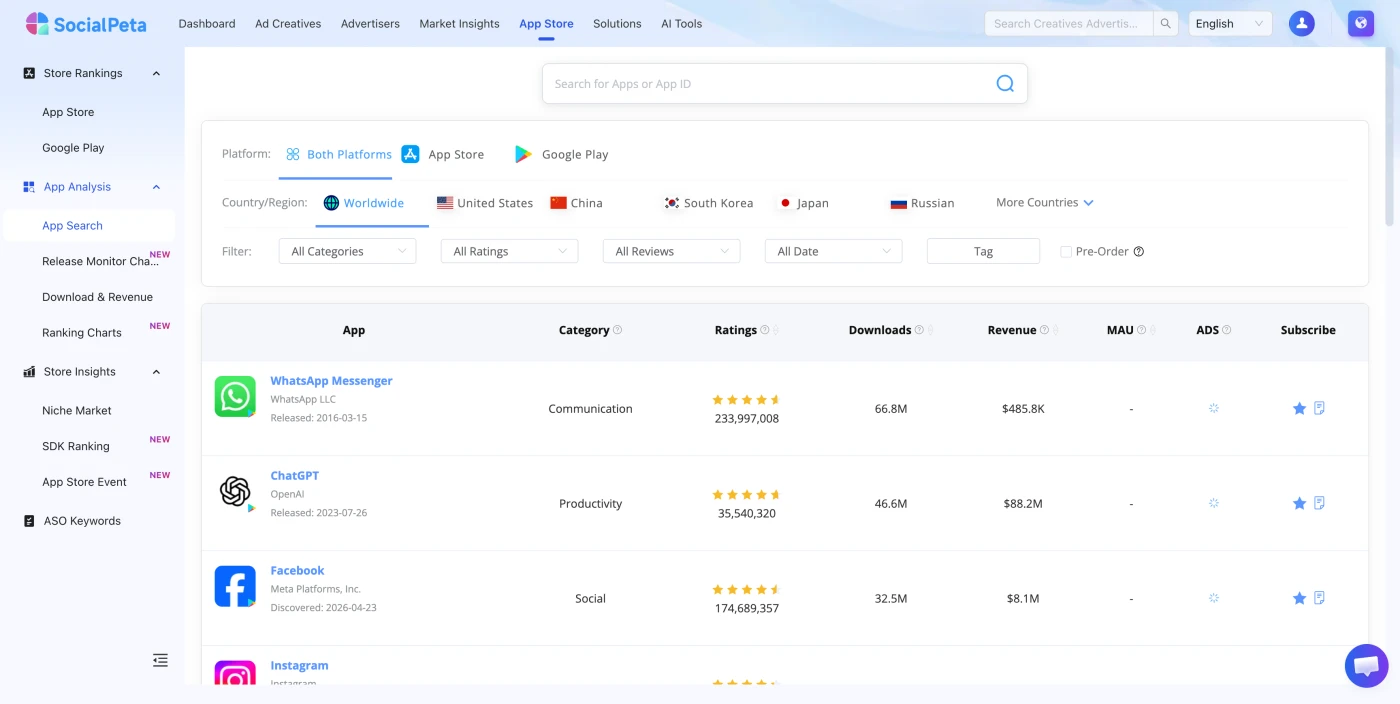Open the WhatsApp Messenger app icon
Screen dimensions: 1400x704
coord(235,397)
